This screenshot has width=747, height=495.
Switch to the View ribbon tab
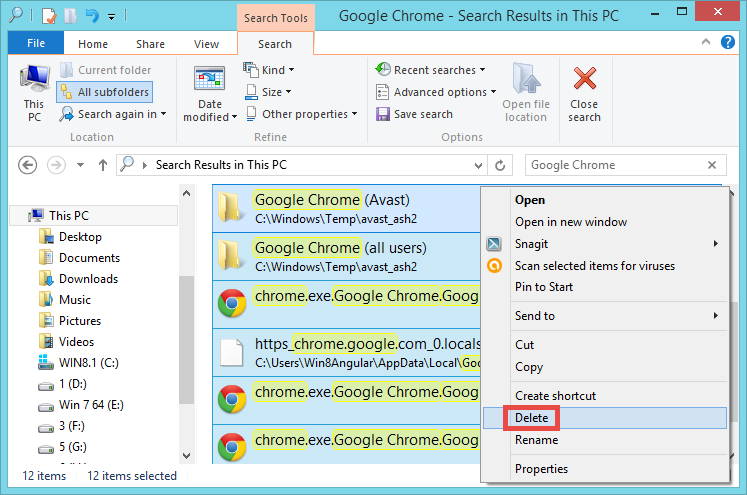click(x=206, y=44)
